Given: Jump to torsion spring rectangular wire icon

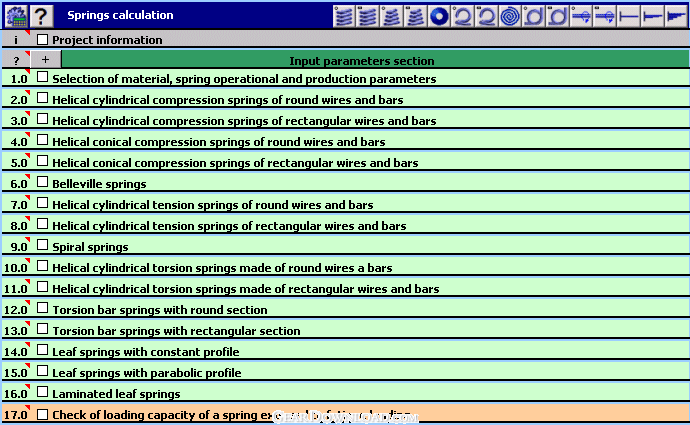Looking at the screenshot, I should [558, 16].
